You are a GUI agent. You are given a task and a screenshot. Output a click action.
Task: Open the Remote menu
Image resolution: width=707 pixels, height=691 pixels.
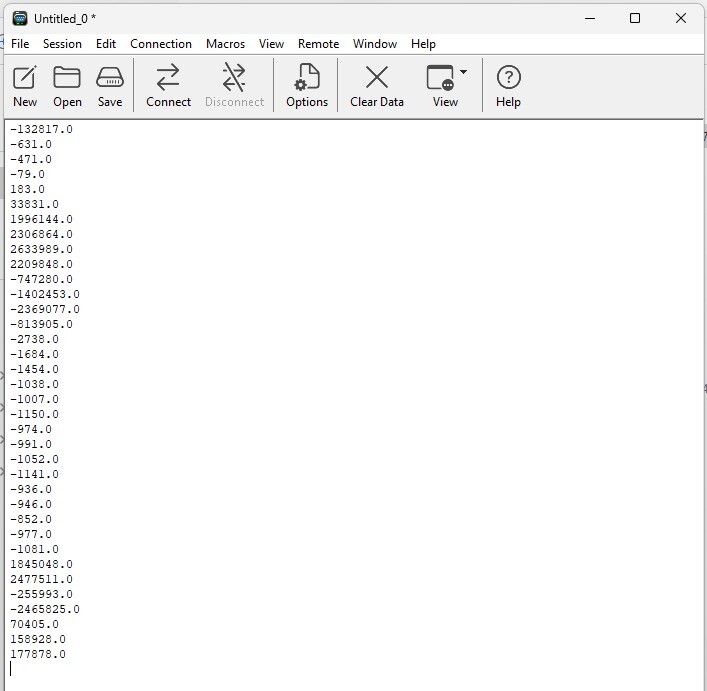coord(318,44)
